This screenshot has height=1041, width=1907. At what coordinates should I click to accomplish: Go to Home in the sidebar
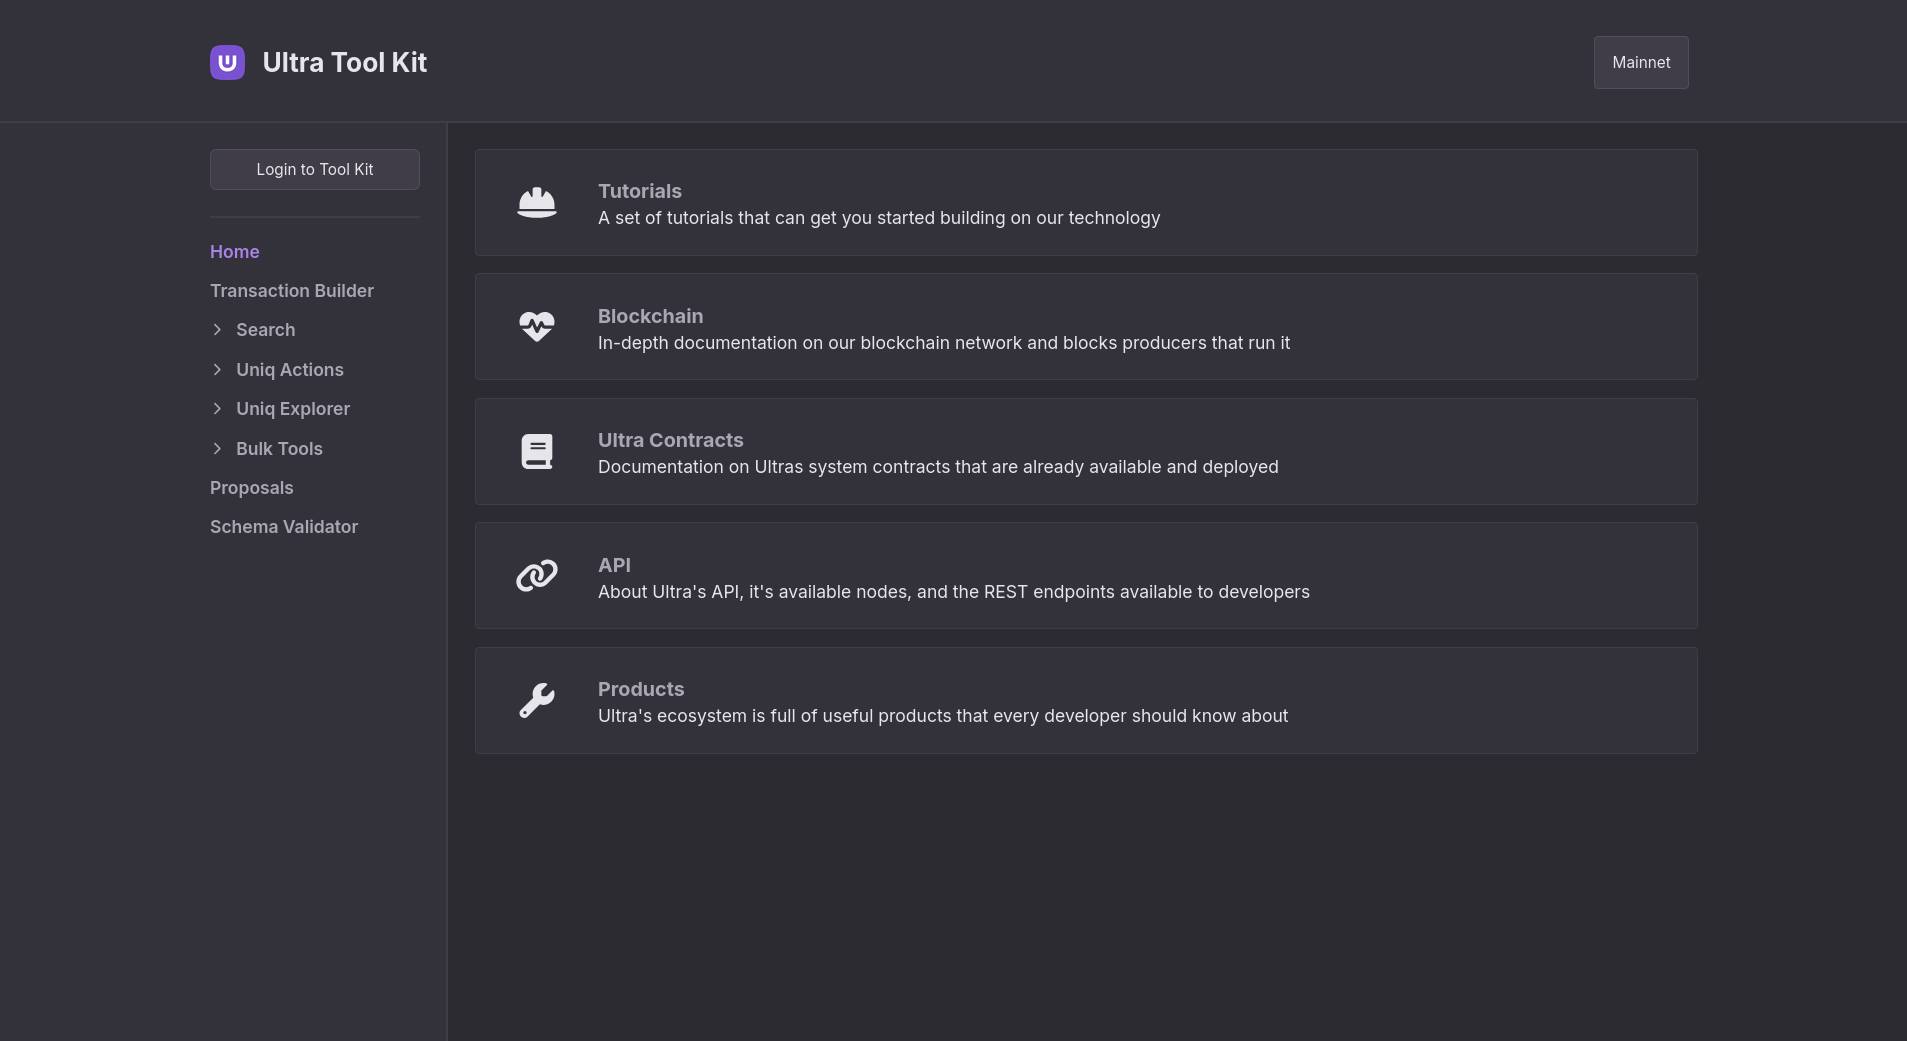235,252
